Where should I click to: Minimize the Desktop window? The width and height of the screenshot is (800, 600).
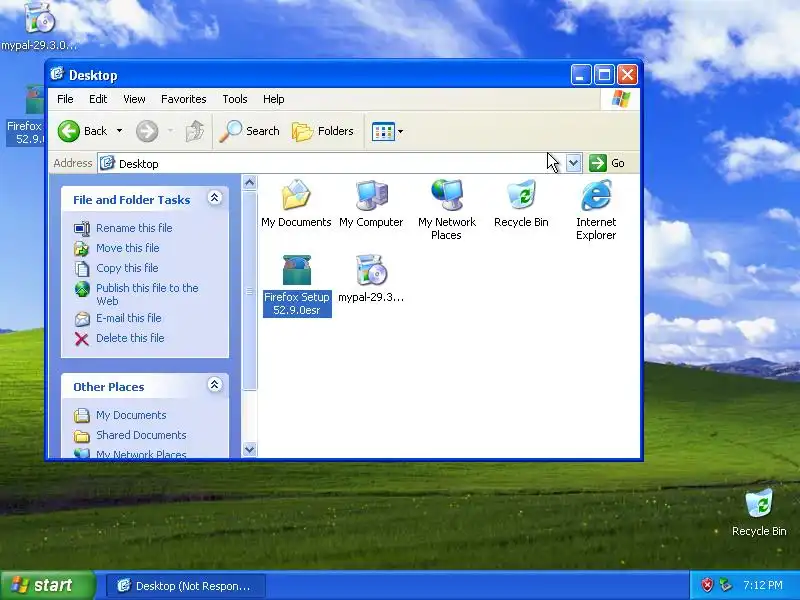[x=581, y=75]
